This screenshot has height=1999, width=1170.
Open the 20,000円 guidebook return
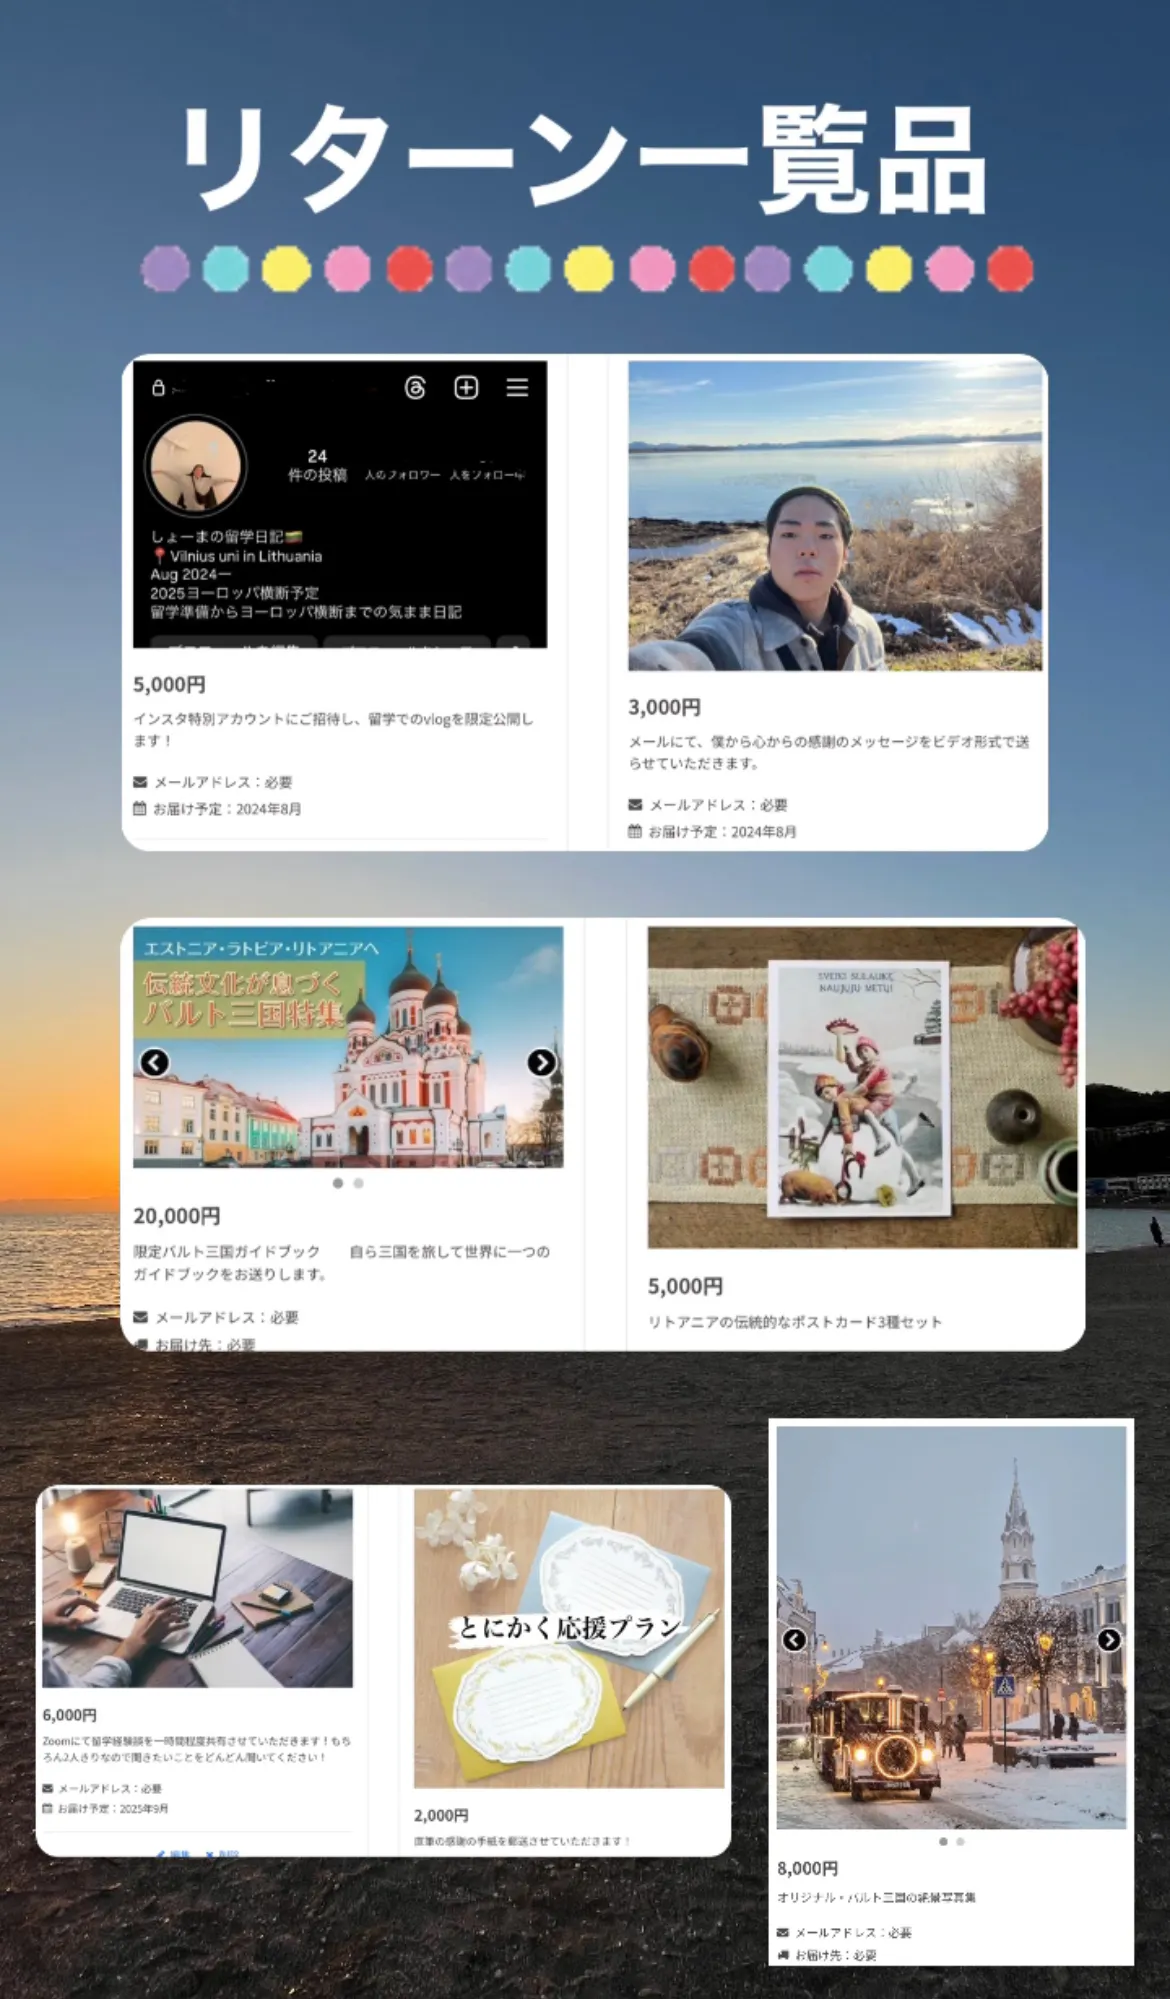pos(177,1216)
